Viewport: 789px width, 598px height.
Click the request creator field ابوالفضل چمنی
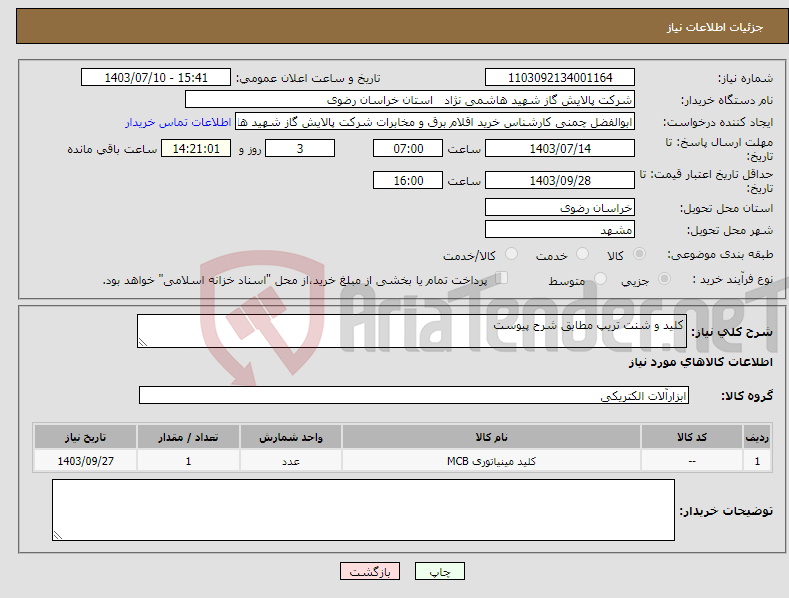point(435,121)
